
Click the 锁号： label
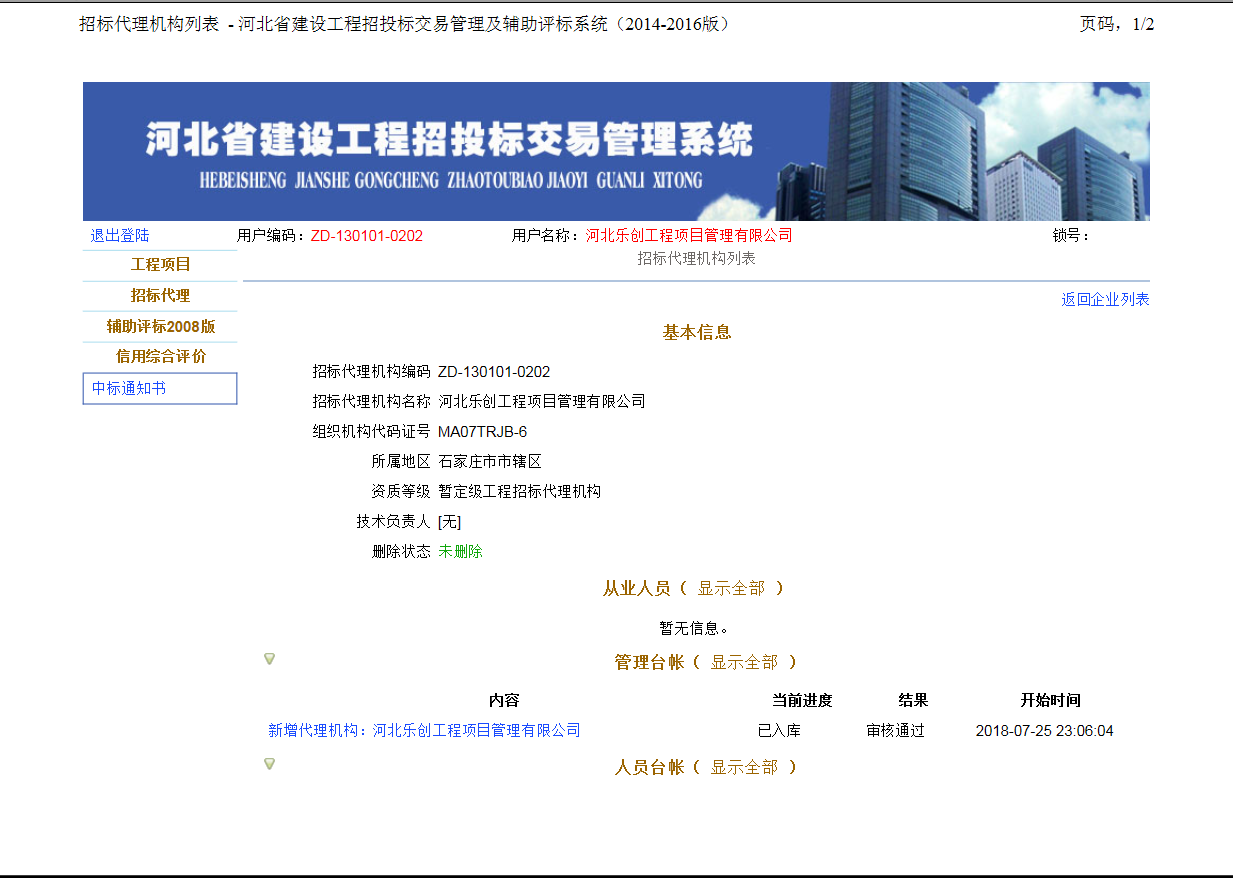(1071, 236)
